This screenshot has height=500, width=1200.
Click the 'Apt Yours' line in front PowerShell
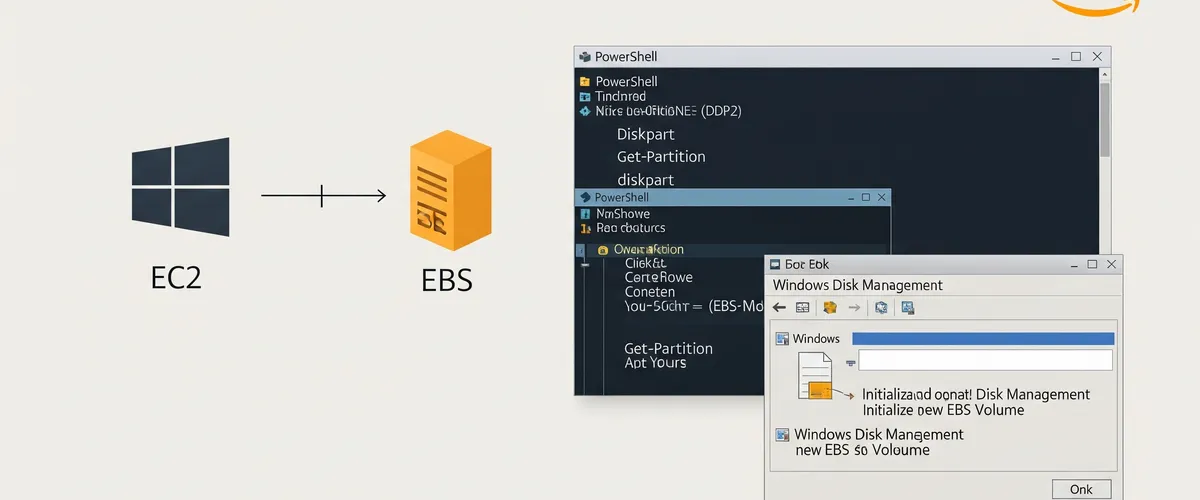tap(655, 363)
